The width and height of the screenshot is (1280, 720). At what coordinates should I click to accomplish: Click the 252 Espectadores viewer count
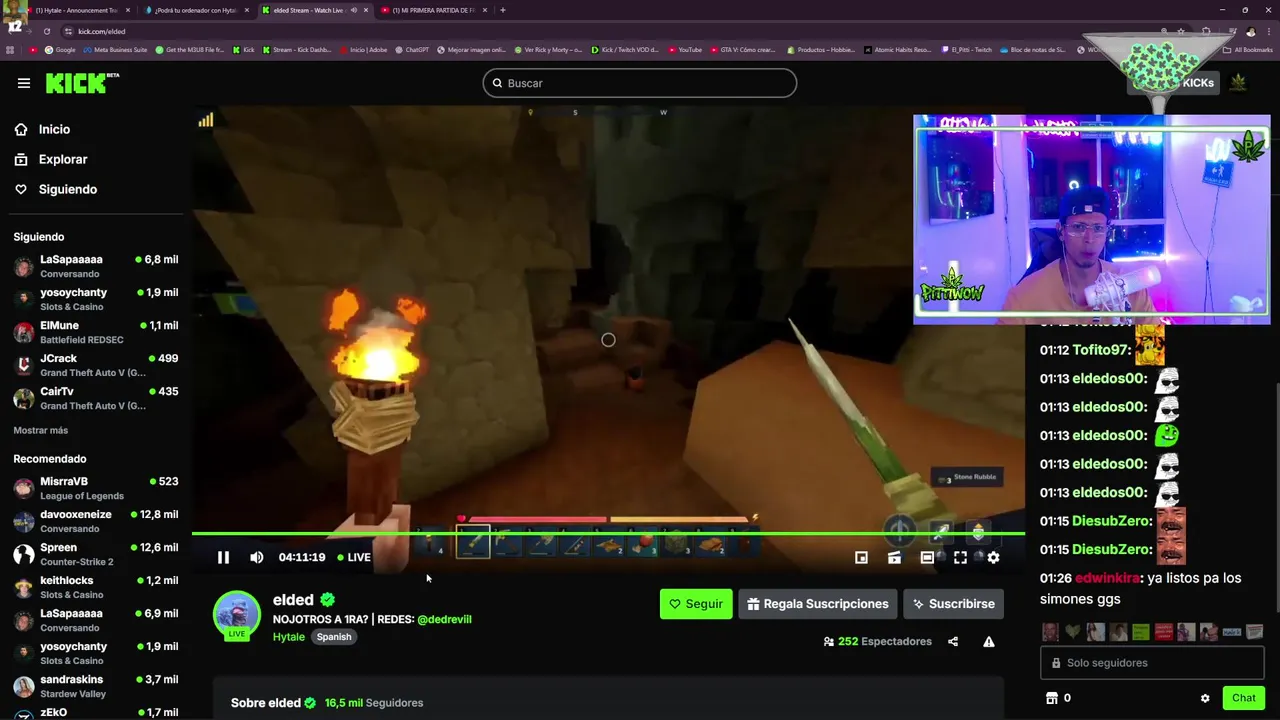(878, 641)
